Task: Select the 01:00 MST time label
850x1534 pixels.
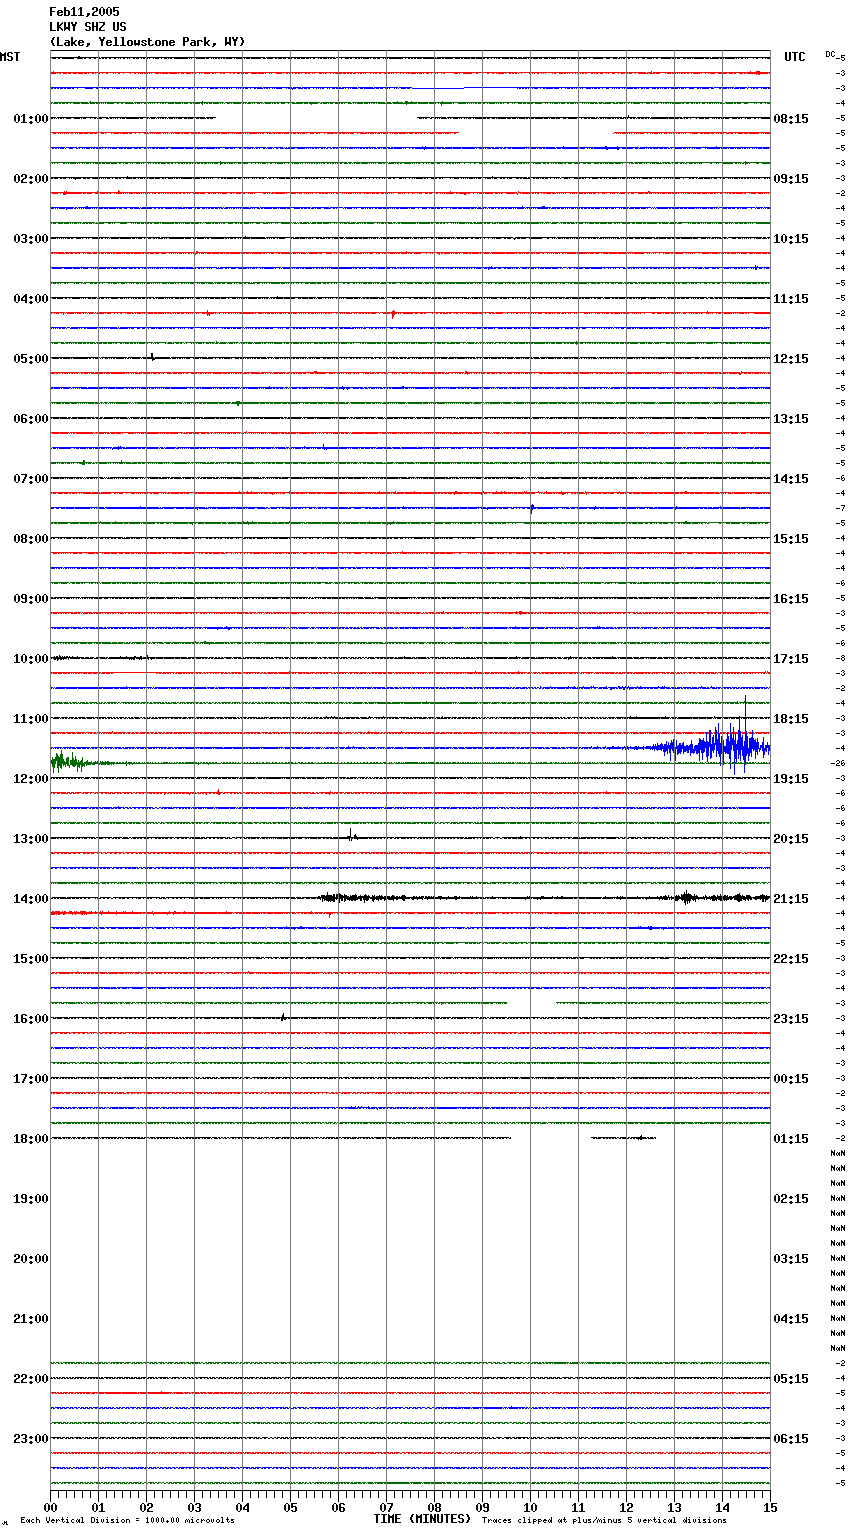Action: [31, 119]
